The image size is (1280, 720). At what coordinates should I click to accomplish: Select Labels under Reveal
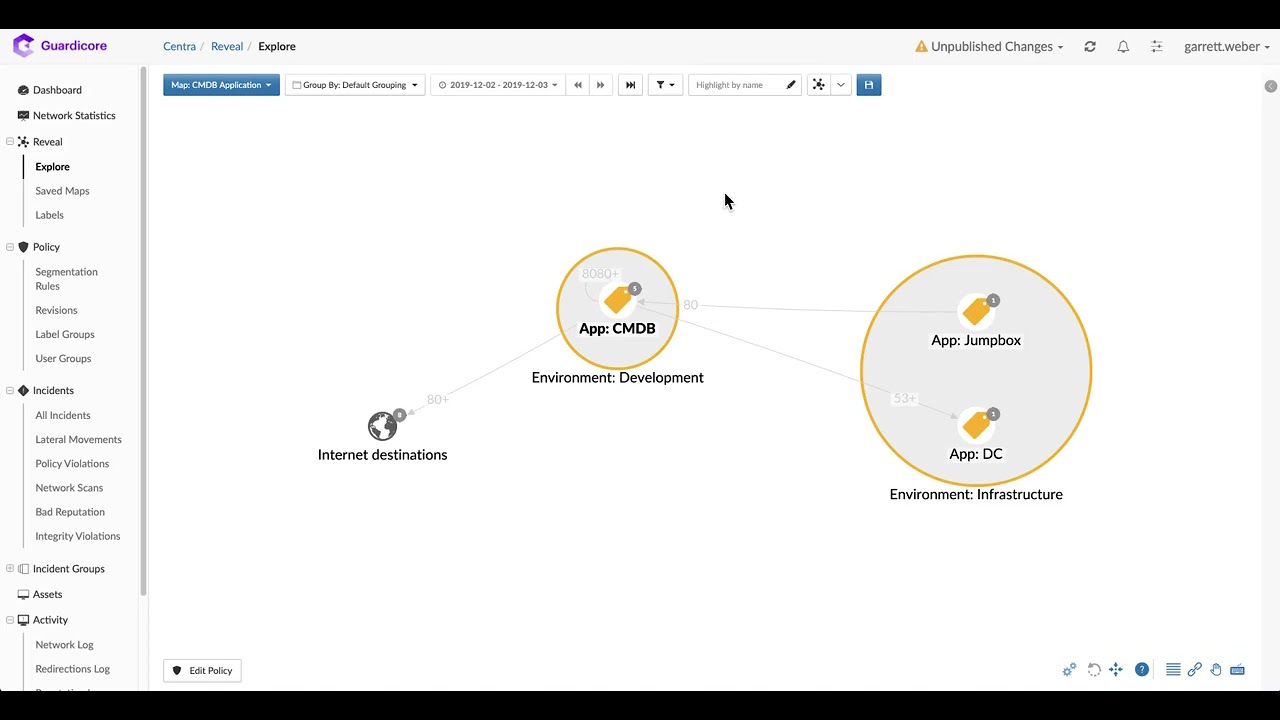[x=49, y=215]
